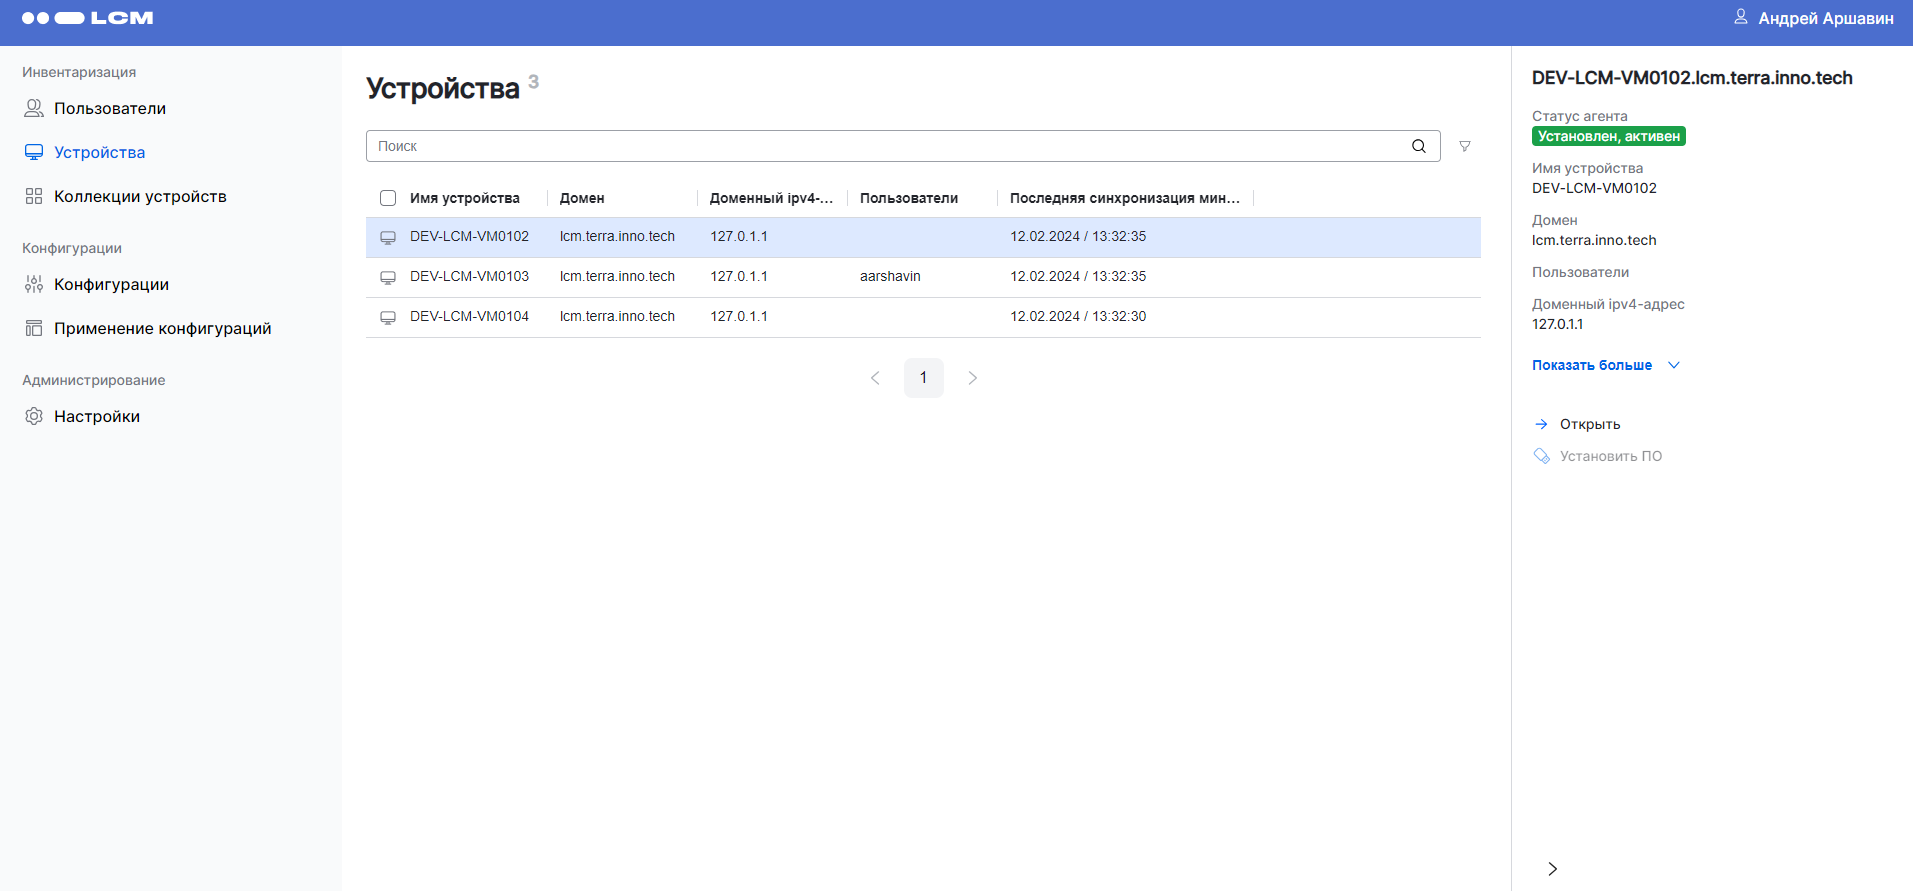Open Применение конфигураций section
The width and height of the screenshot is (1913, 891).
point(162,328)
